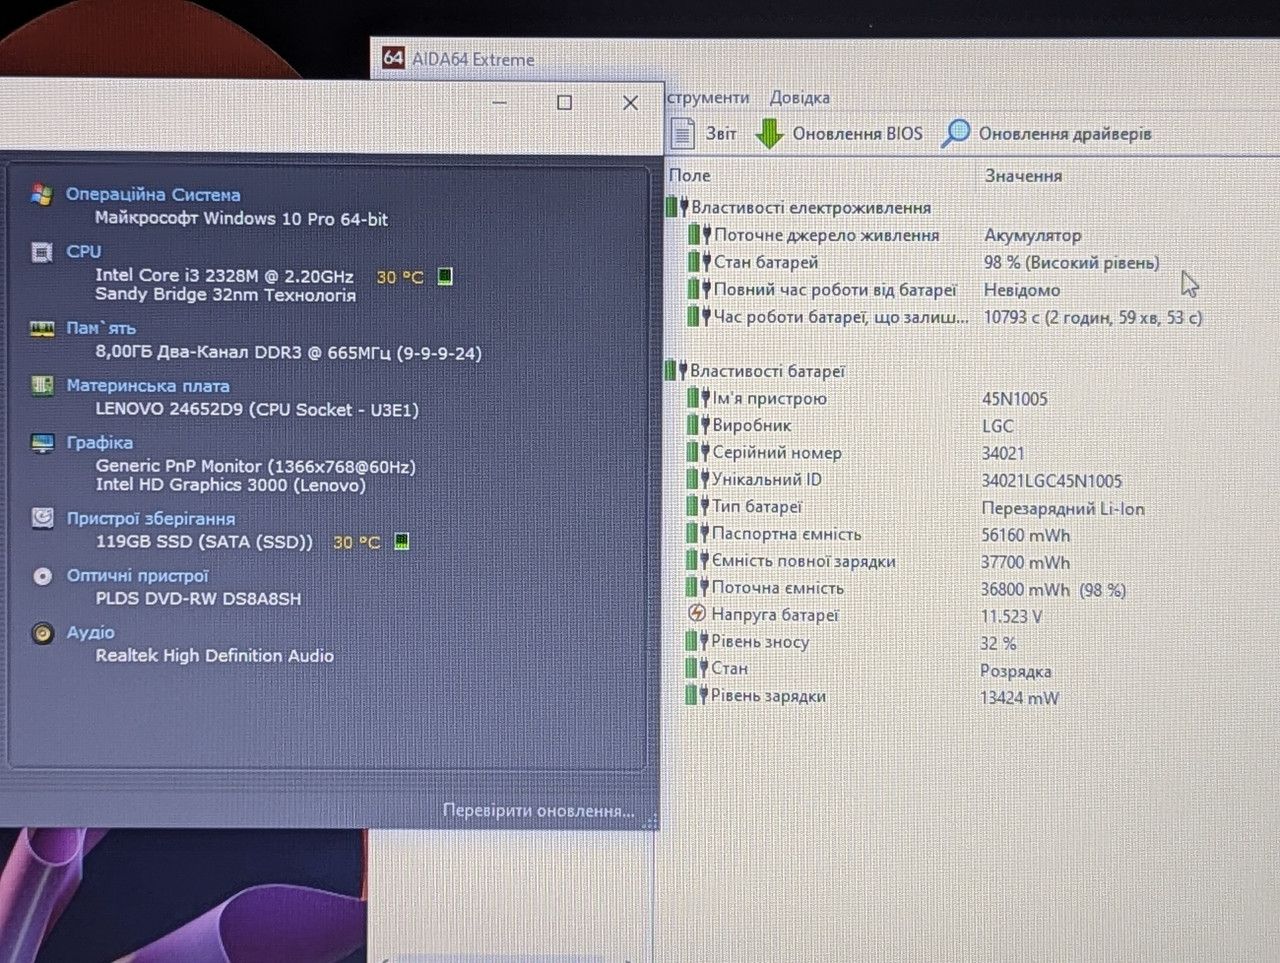
Task: Select the unique ID value 34021LGC45N1005
Action: 1052,481
